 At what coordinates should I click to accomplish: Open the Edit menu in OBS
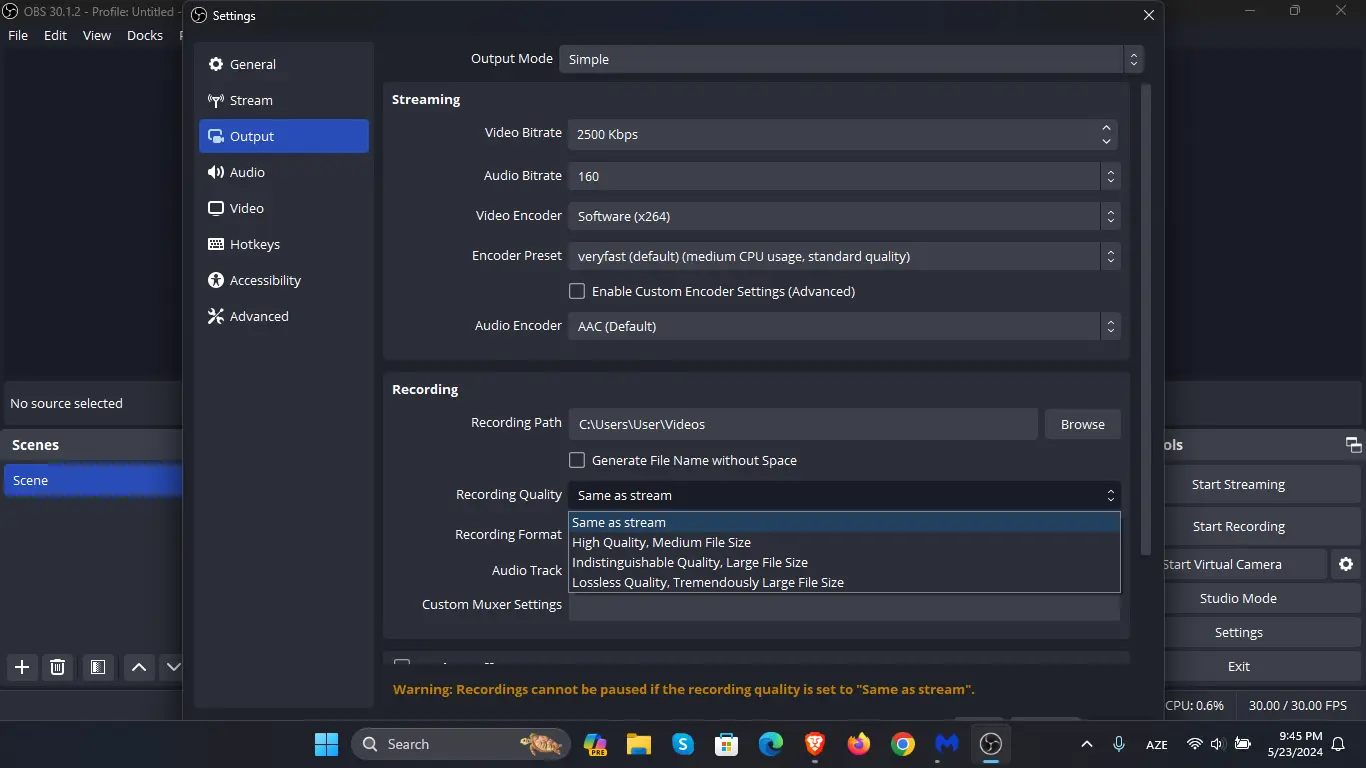coord(55,35)
